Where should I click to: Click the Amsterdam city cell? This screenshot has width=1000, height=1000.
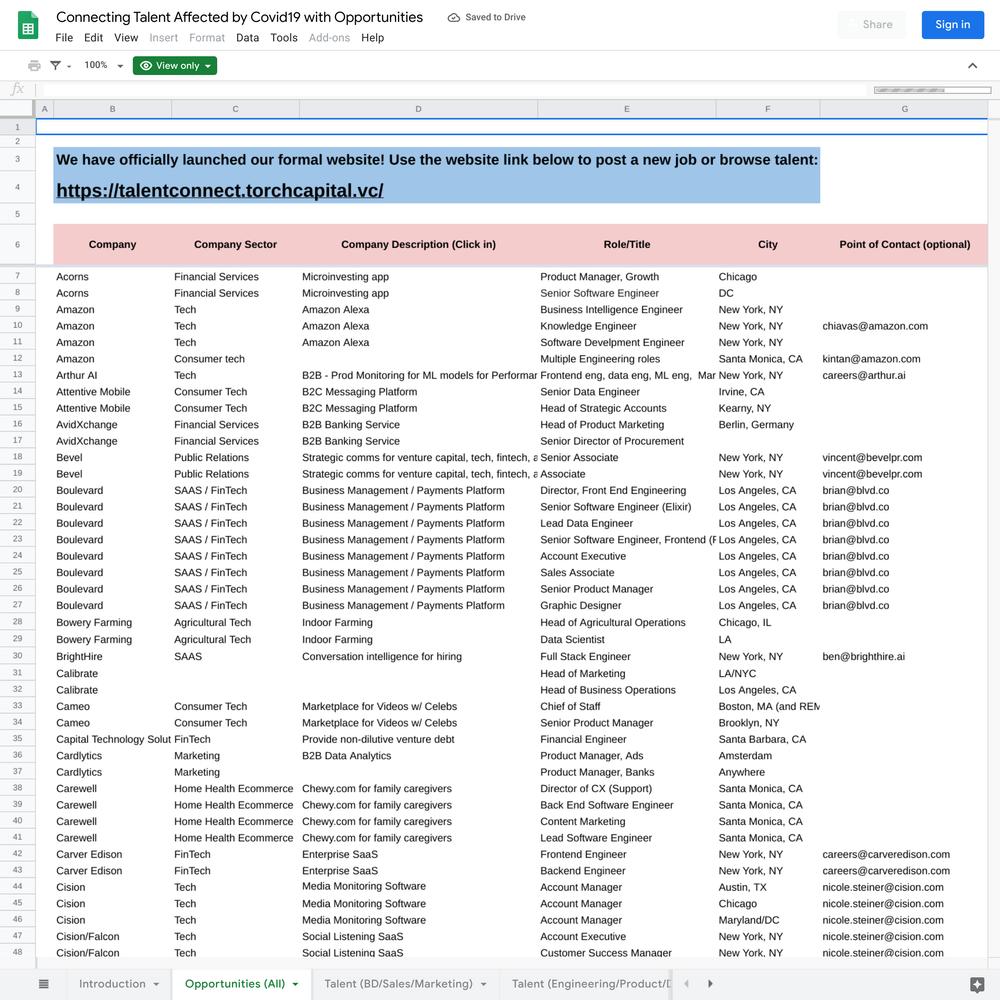[x=768, y=756]
